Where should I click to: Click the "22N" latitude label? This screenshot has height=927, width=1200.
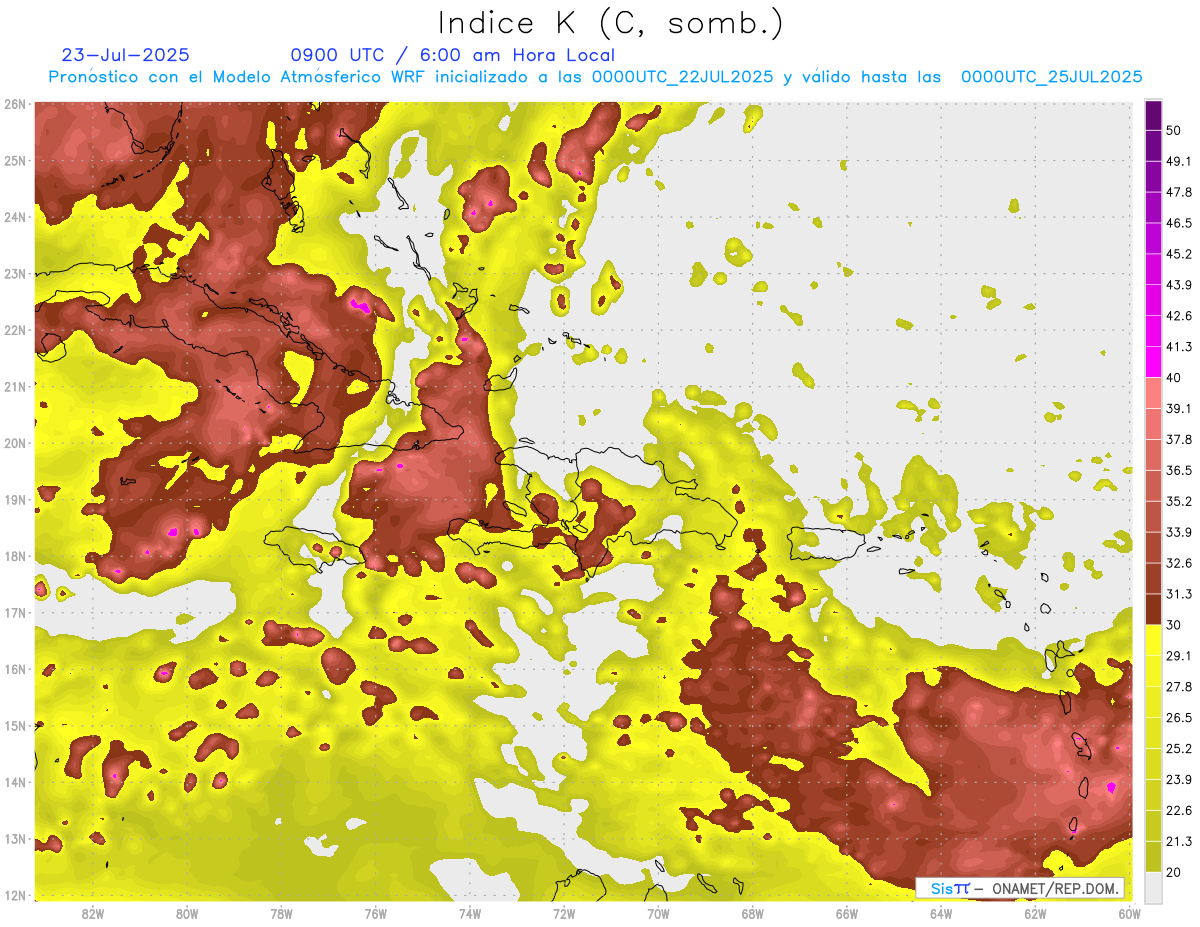click(x=14, y=330)
